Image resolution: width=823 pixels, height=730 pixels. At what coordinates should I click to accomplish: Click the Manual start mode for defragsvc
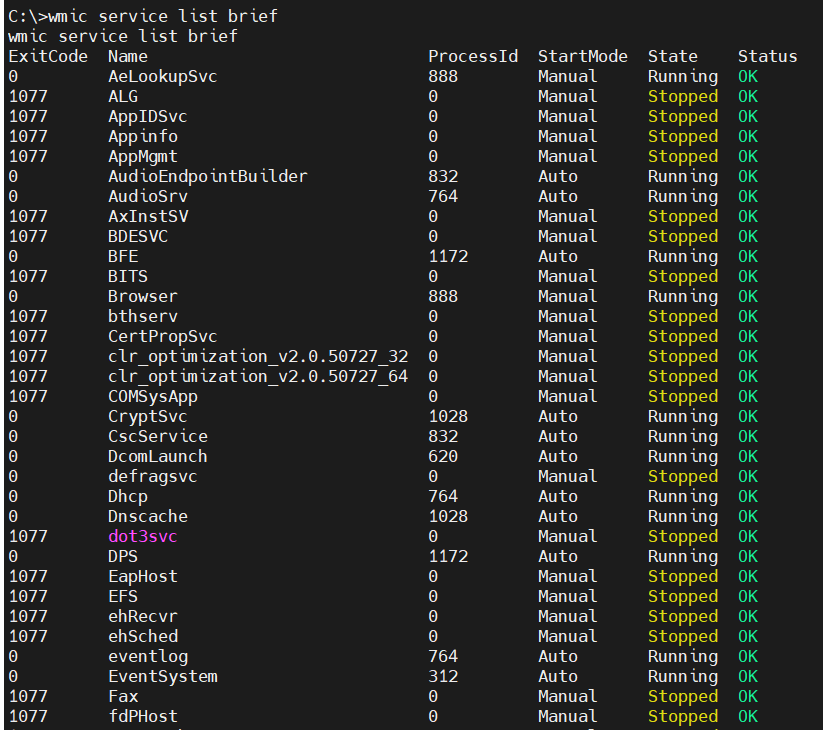coord(568,477)
